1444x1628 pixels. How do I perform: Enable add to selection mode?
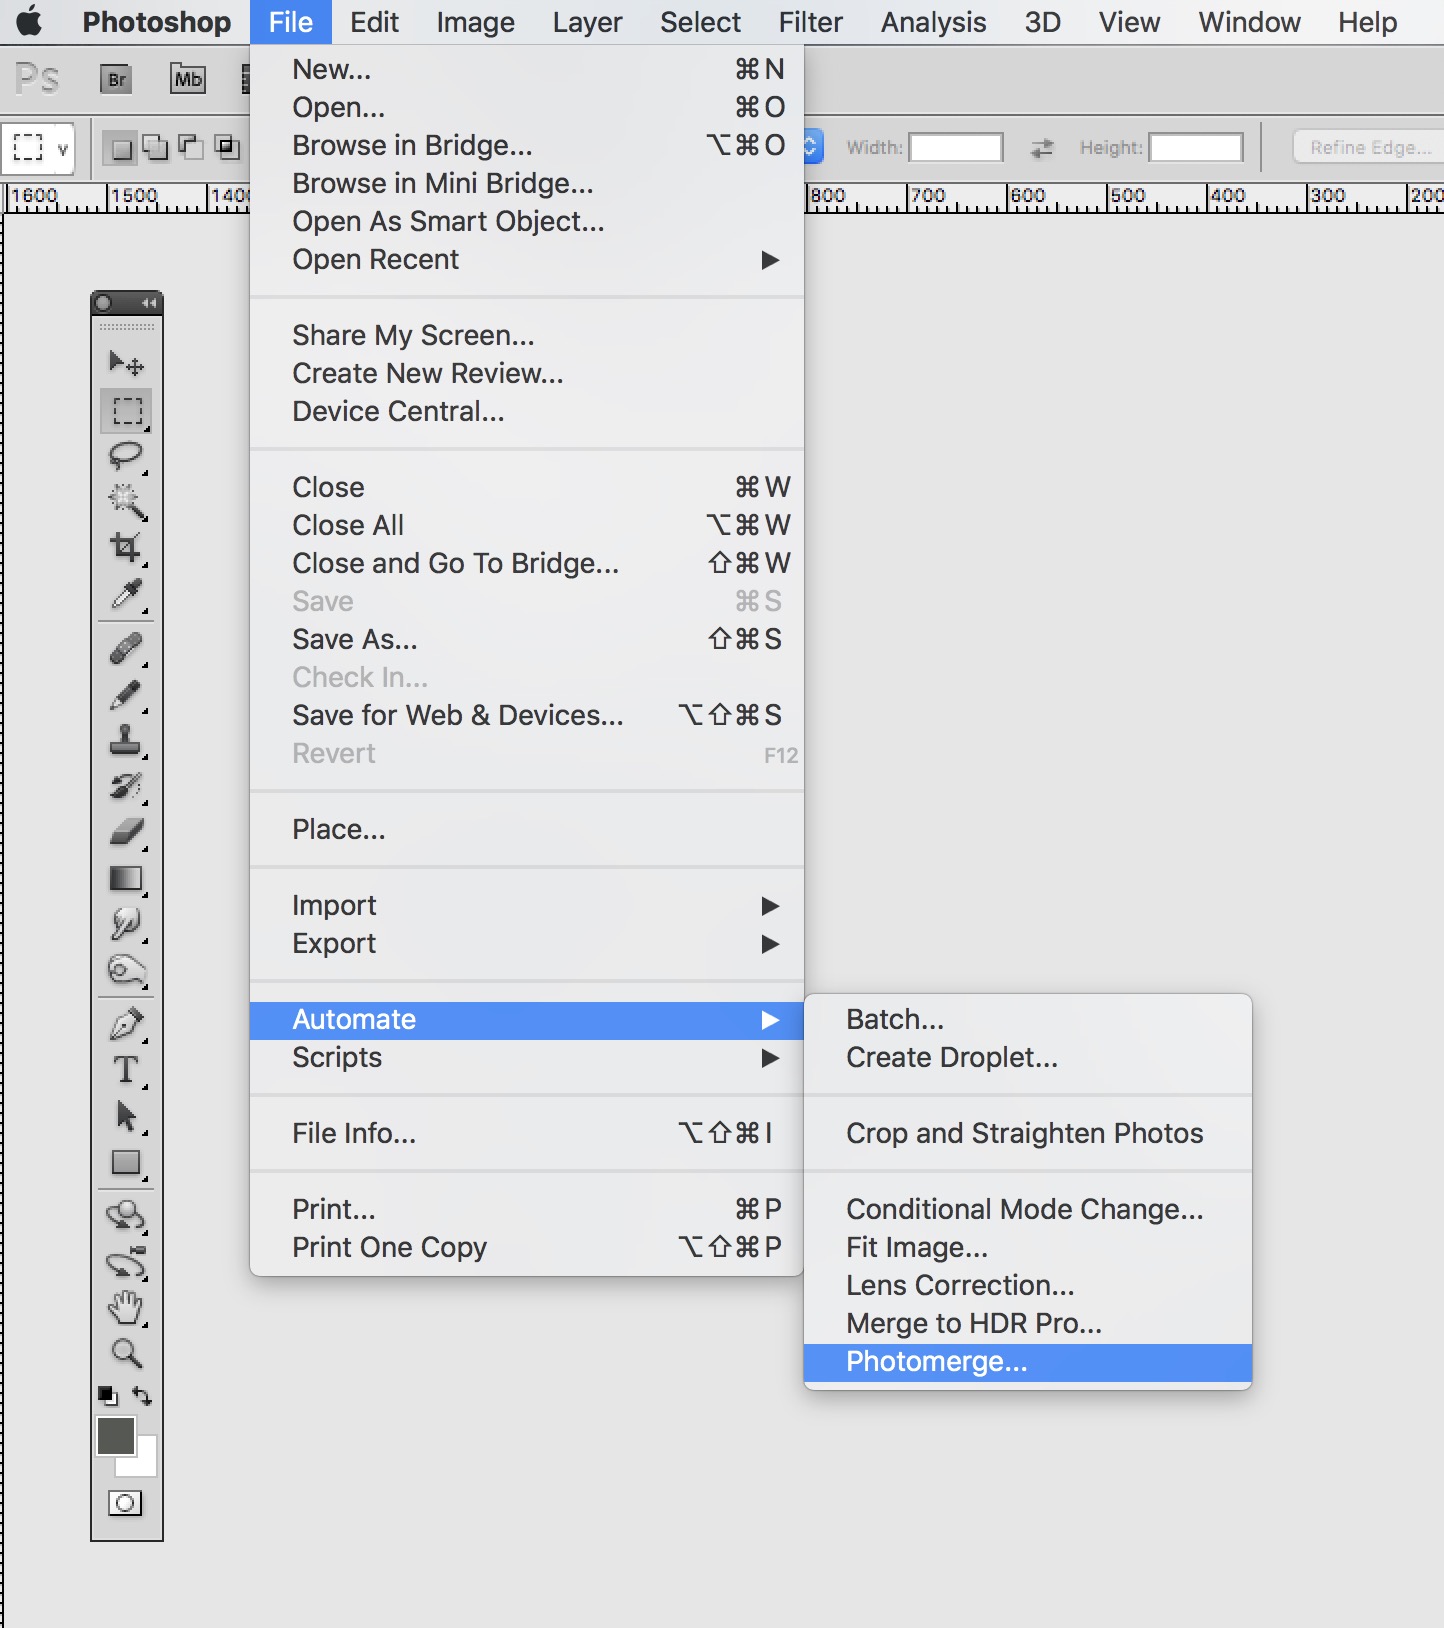coord(155,148)
